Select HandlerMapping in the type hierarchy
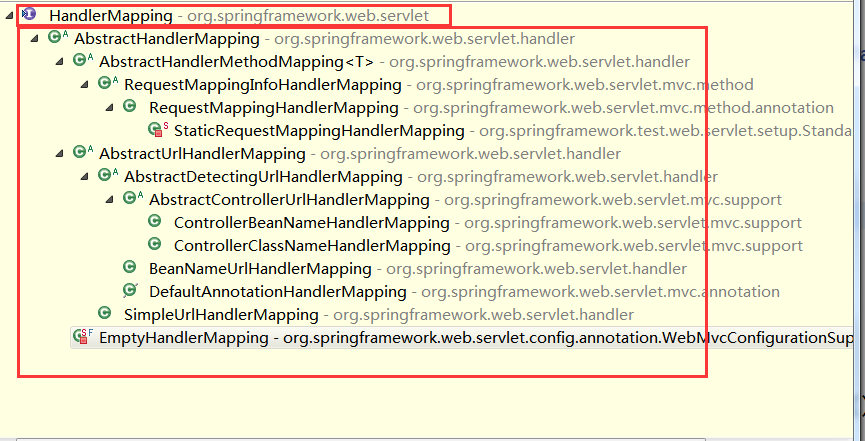865x441 pixels. tap(111, 16)
